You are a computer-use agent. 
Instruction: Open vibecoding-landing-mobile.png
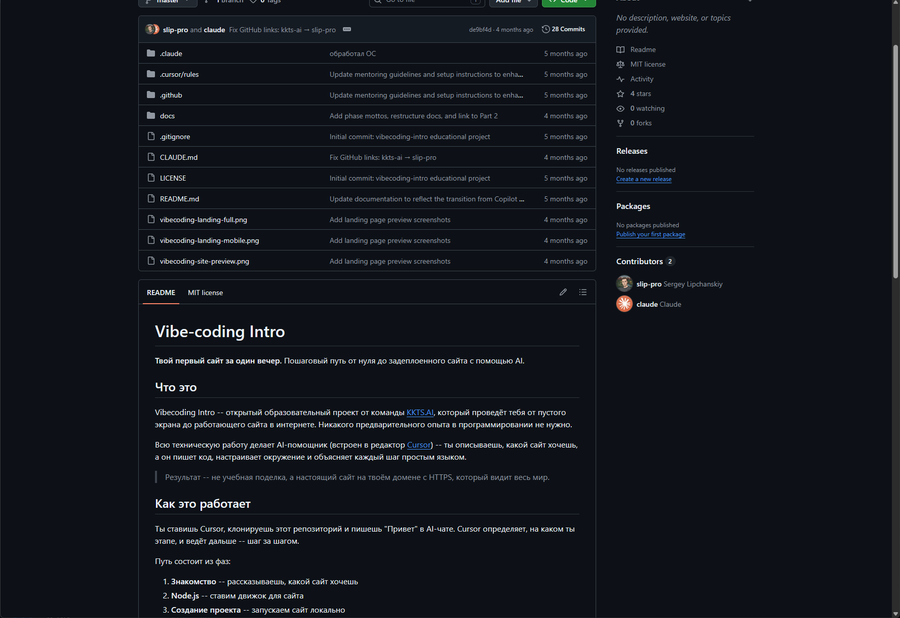[x=209, y=240]
